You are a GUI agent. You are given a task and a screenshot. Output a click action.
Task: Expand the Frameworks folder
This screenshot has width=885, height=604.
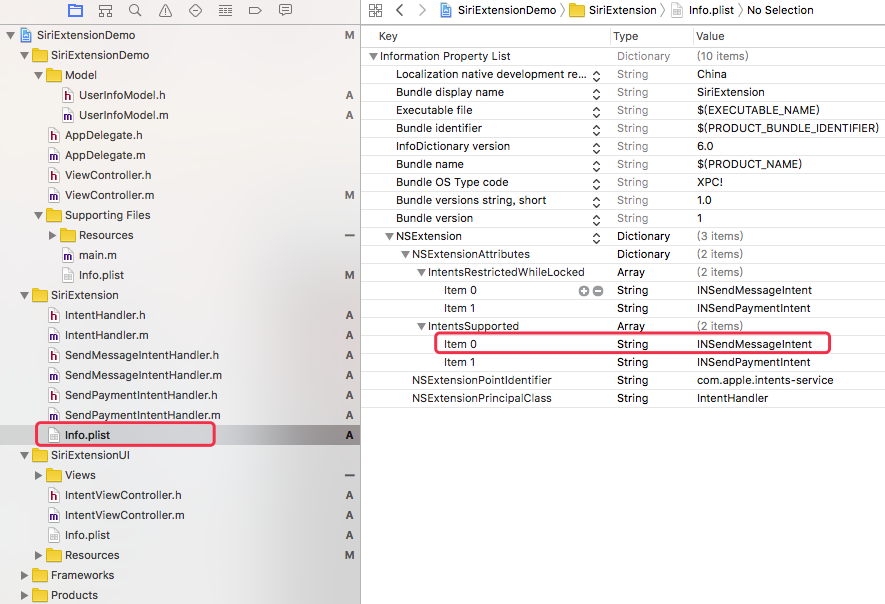tap(25, 575)
